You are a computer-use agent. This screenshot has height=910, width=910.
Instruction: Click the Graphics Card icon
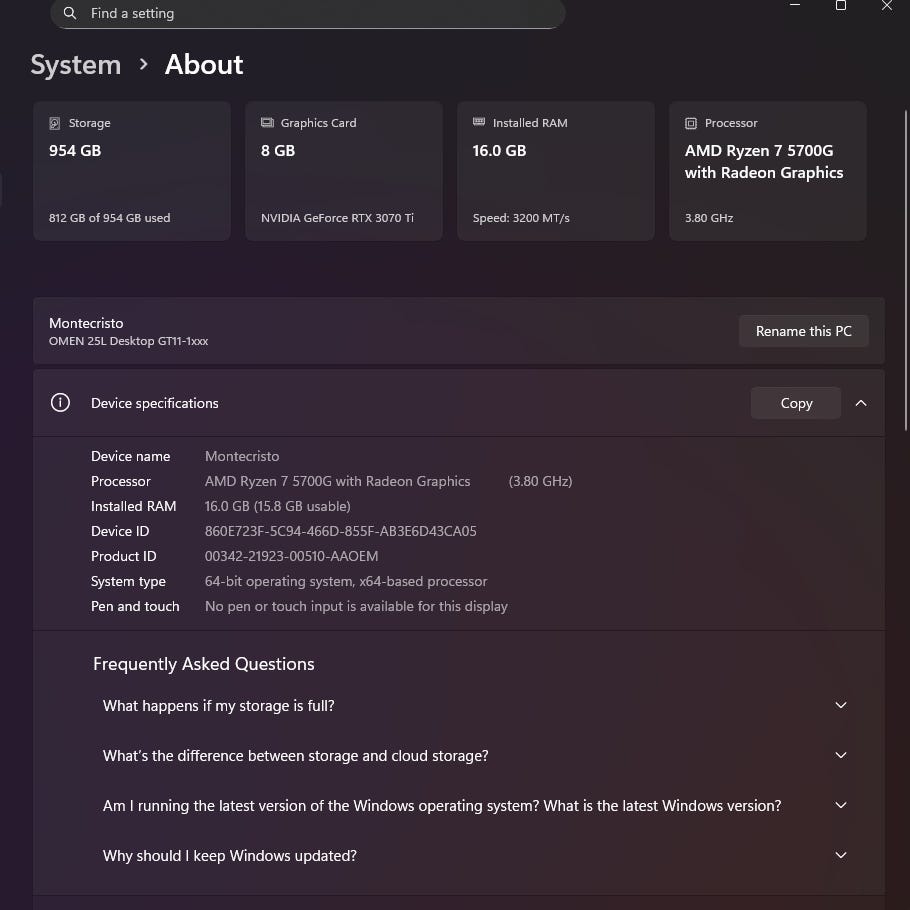coord(267,123)
